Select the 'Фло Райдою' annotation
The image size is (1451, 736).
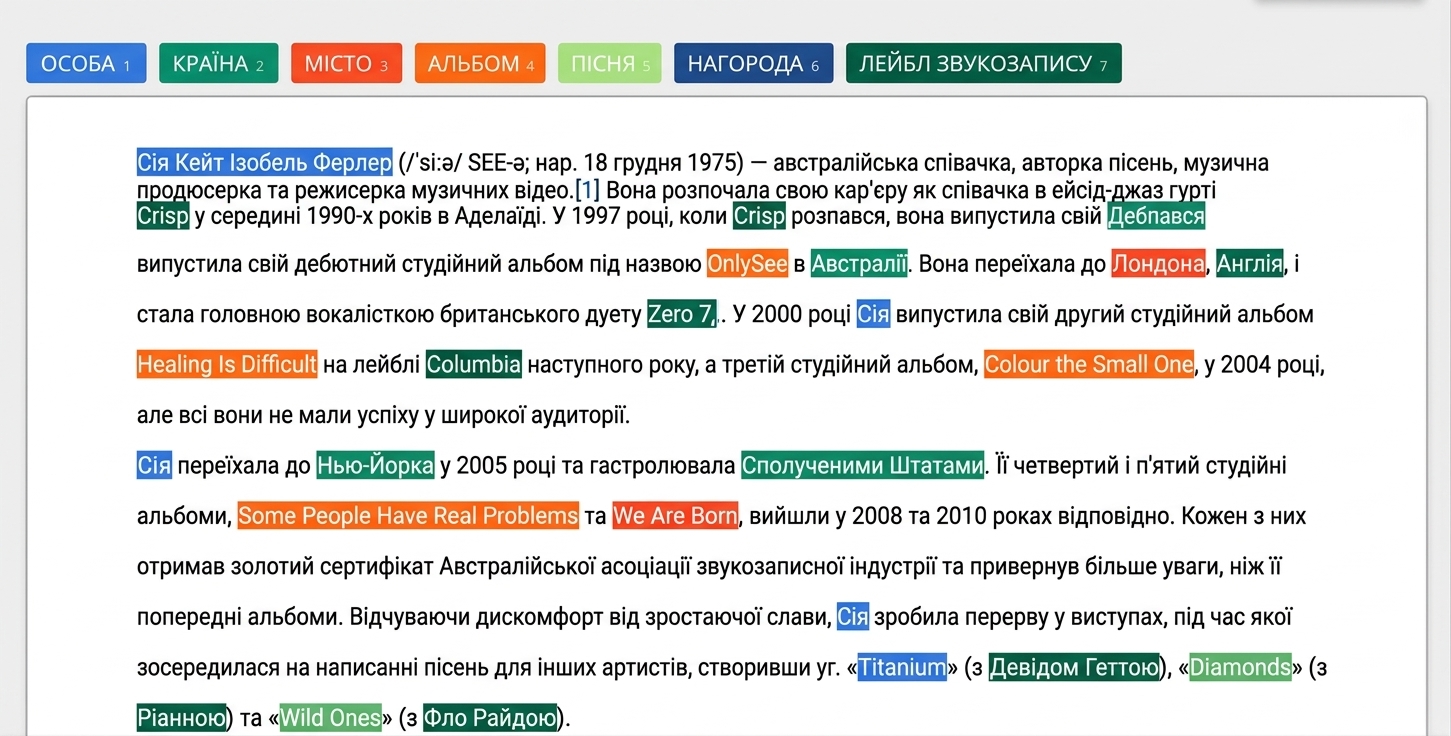(x=489, y=717)
